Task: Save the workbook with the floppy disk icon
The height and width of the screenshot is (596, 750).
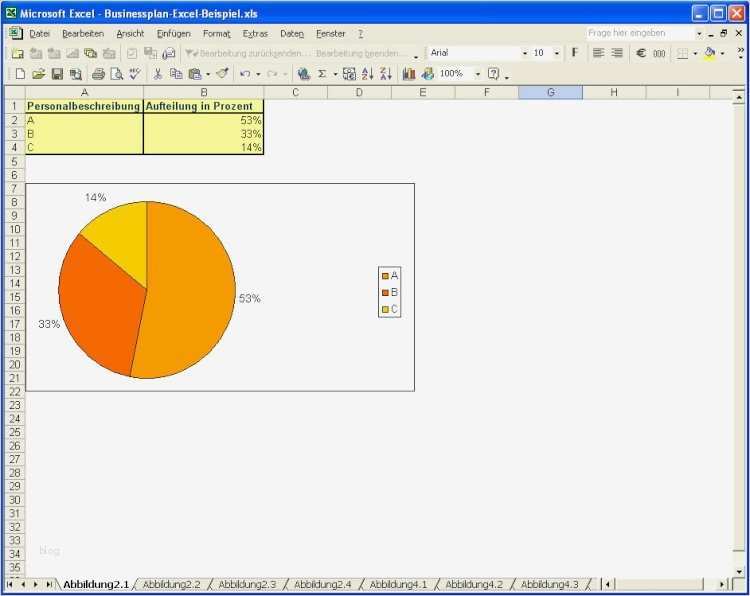Action: pyautogui.click(x=57, y=74)
